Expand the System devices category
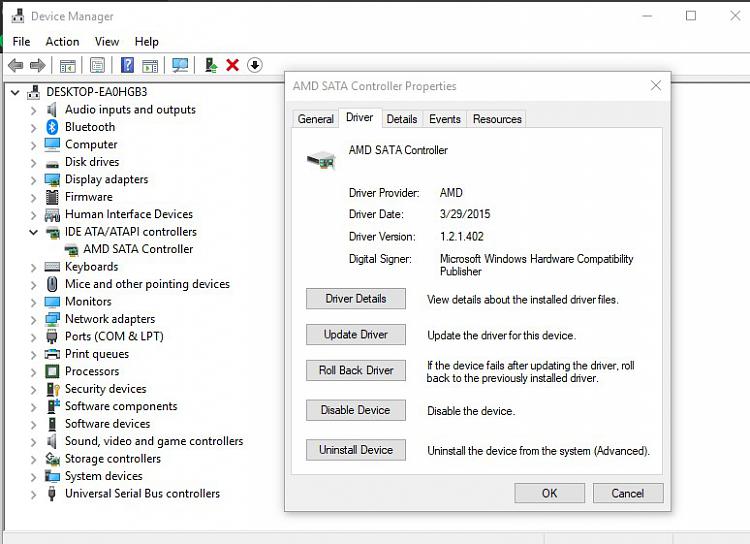Viewport: 750px width, 544px height. tap(33, 477)
